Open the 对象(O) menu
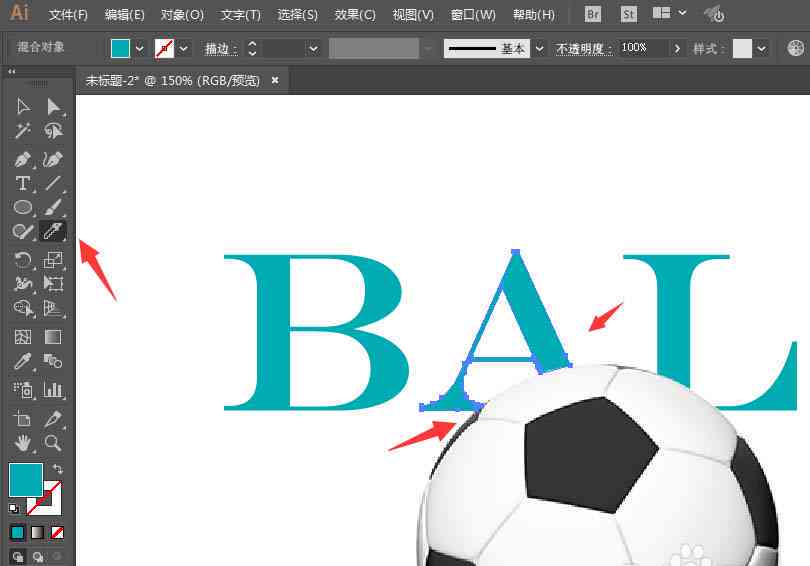 tap(182, 15)
